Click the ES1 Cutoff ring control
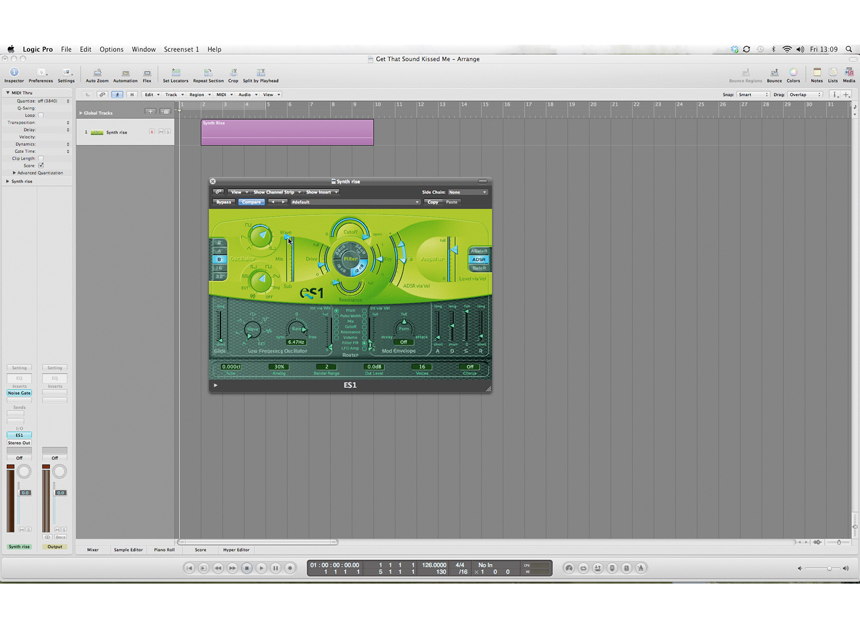The image size is (860, 638). [350, 228]
